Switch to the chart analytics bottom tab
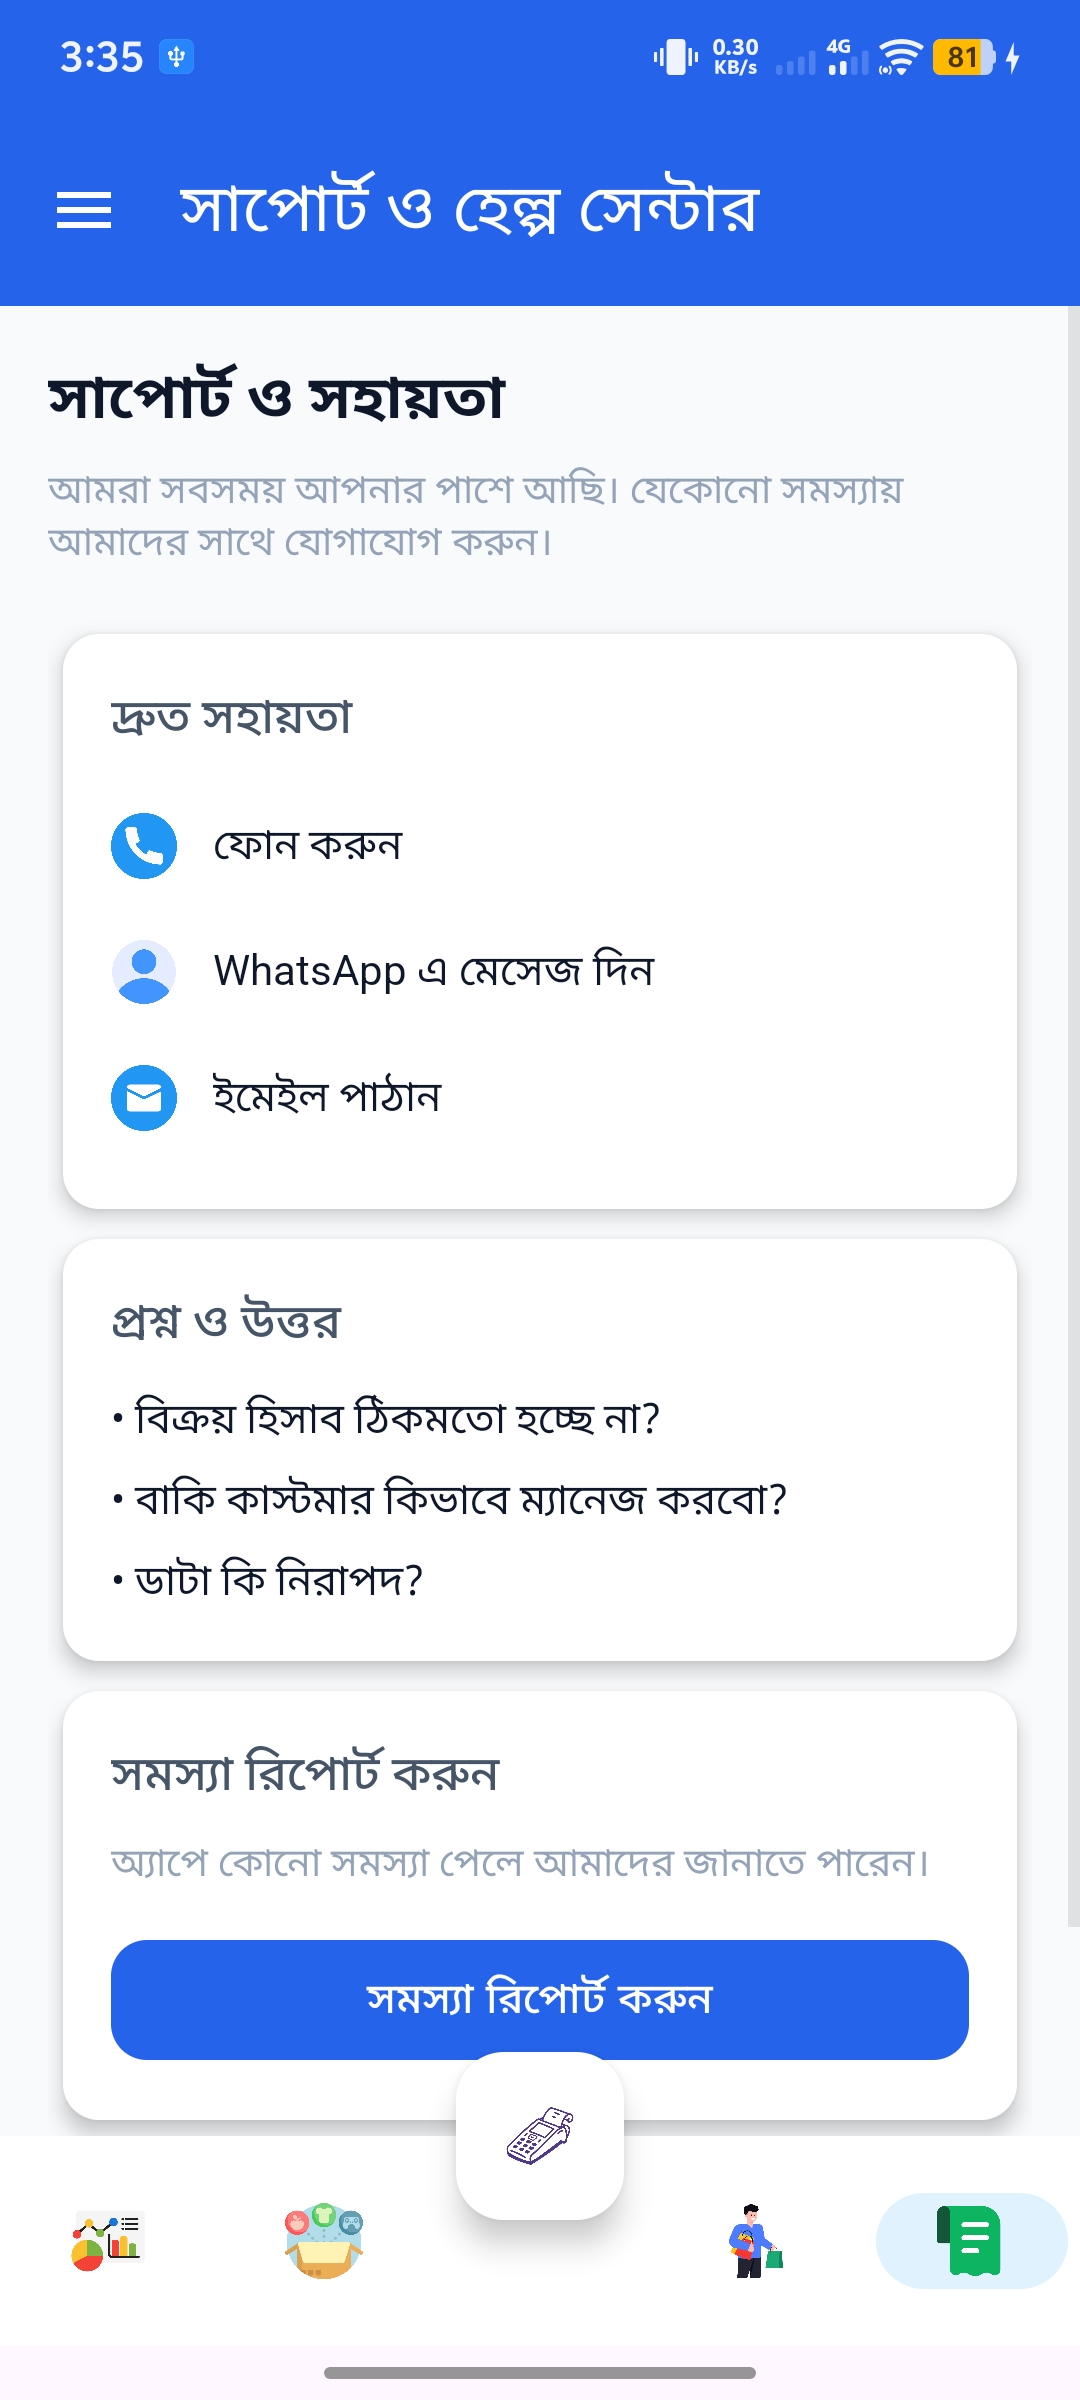1080x2400 pixels. tap(107, 2241)
